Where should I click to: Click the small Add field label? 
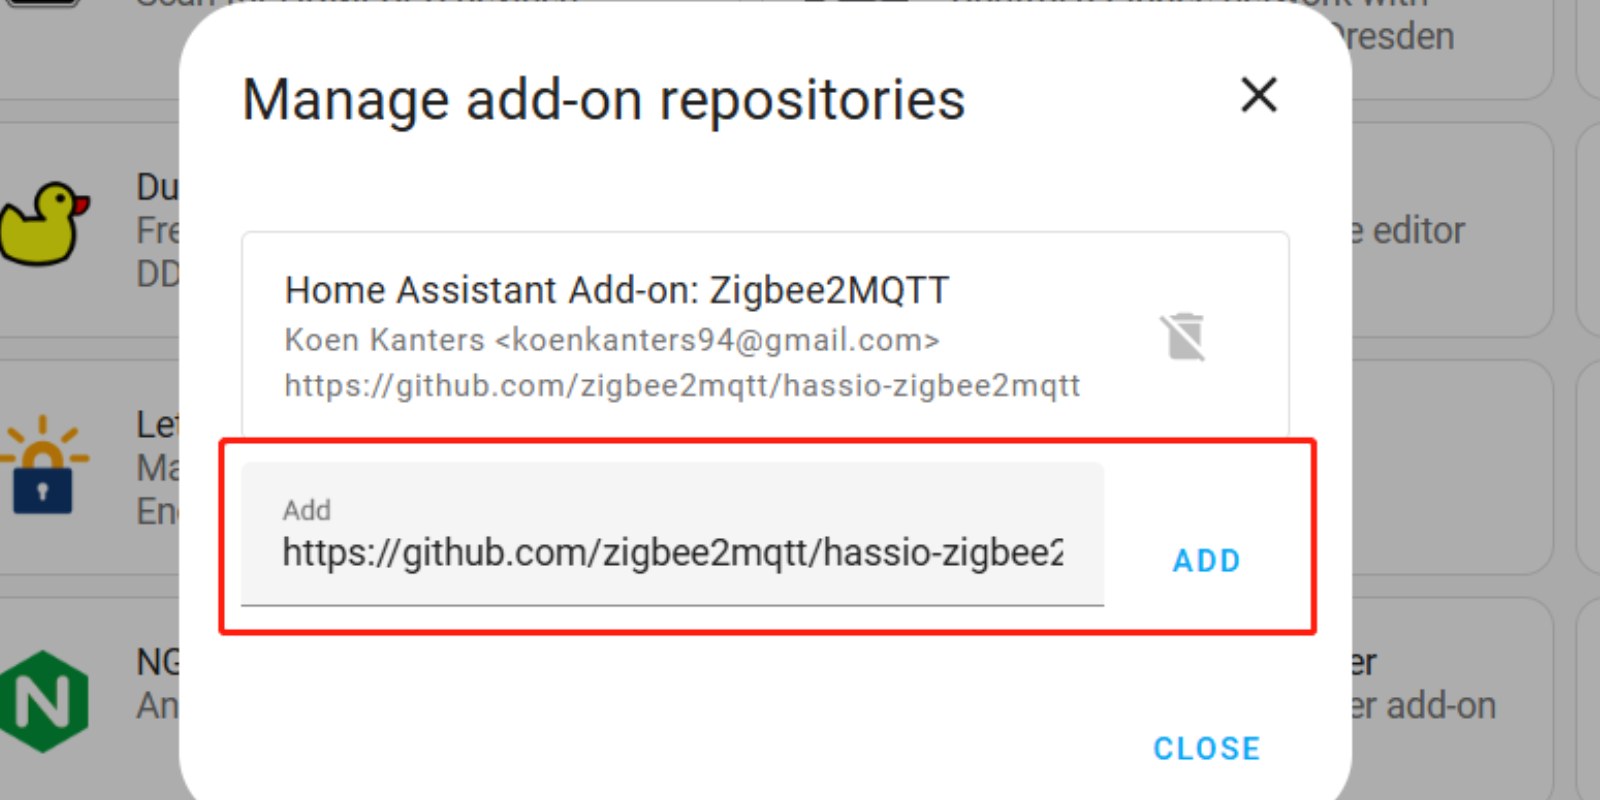(x=306, y=510)
